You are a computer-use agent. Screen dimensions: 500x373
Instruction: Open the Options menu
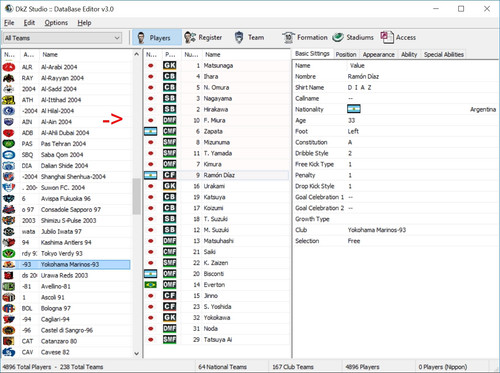tap(56, 23)
